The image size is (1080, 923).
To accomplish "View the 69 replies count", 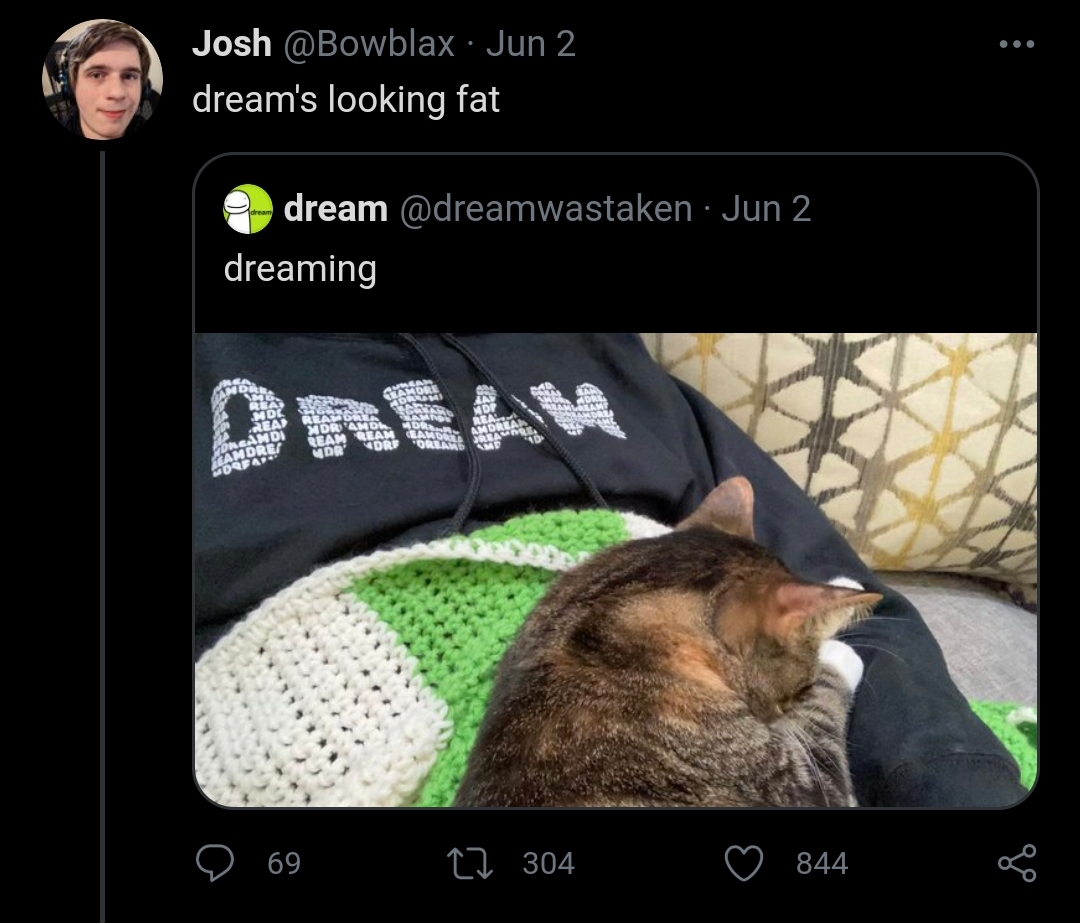I will click(284, 864).
